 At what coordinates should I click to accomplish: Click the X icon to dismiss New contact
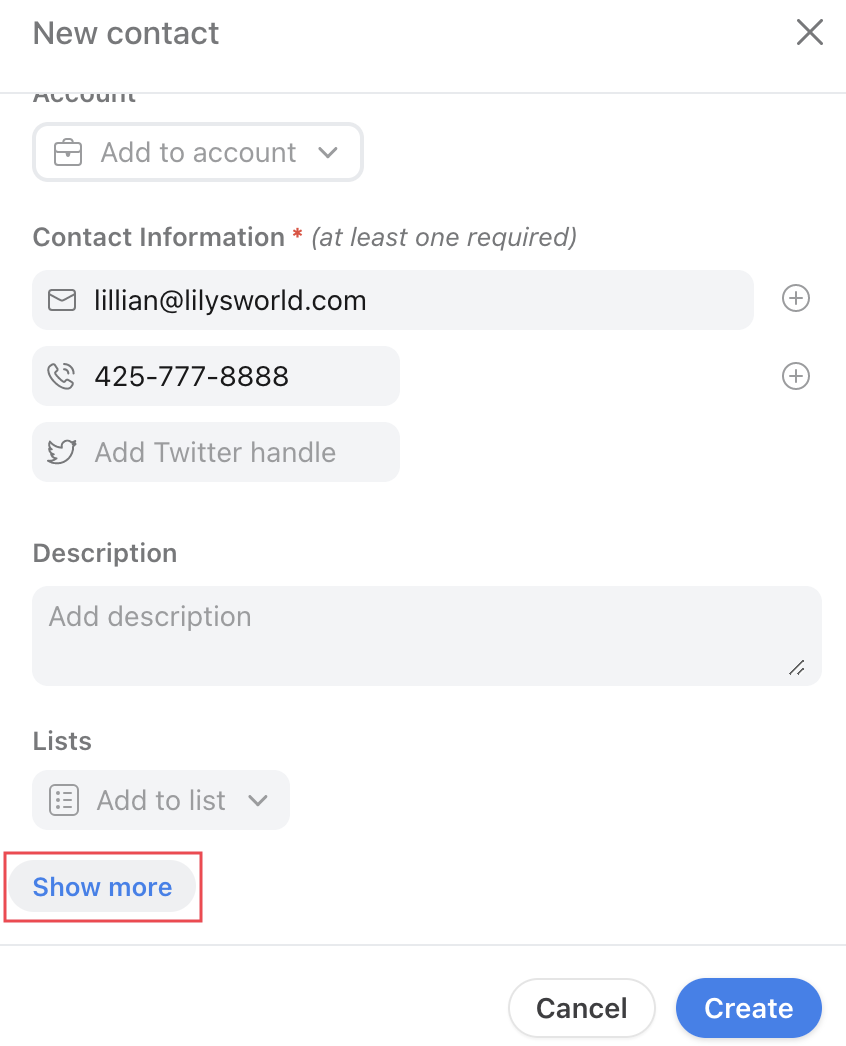click(x=809, y=32)
